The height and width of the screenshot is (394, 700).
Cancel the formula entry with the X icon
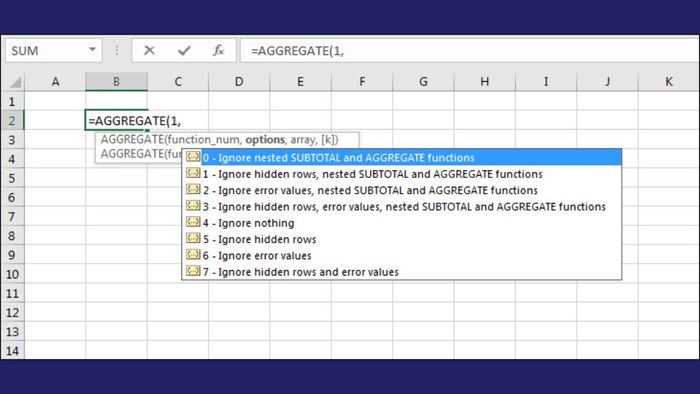[149, 51]
